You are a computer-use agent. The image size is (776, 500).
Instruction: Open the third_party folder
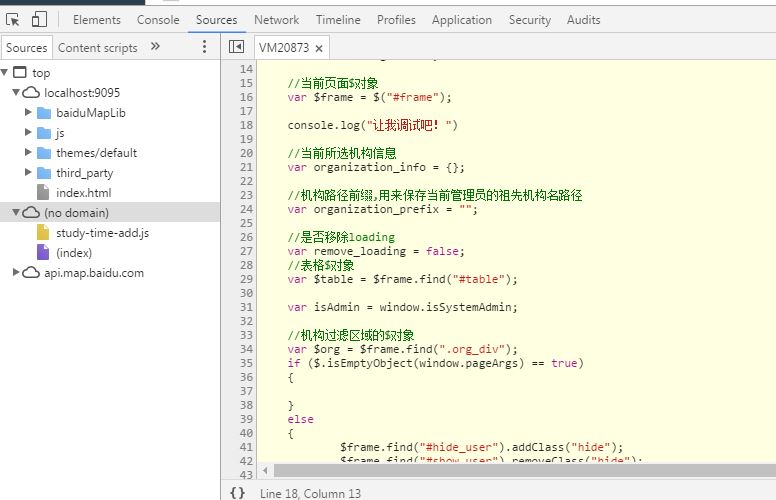84,173
